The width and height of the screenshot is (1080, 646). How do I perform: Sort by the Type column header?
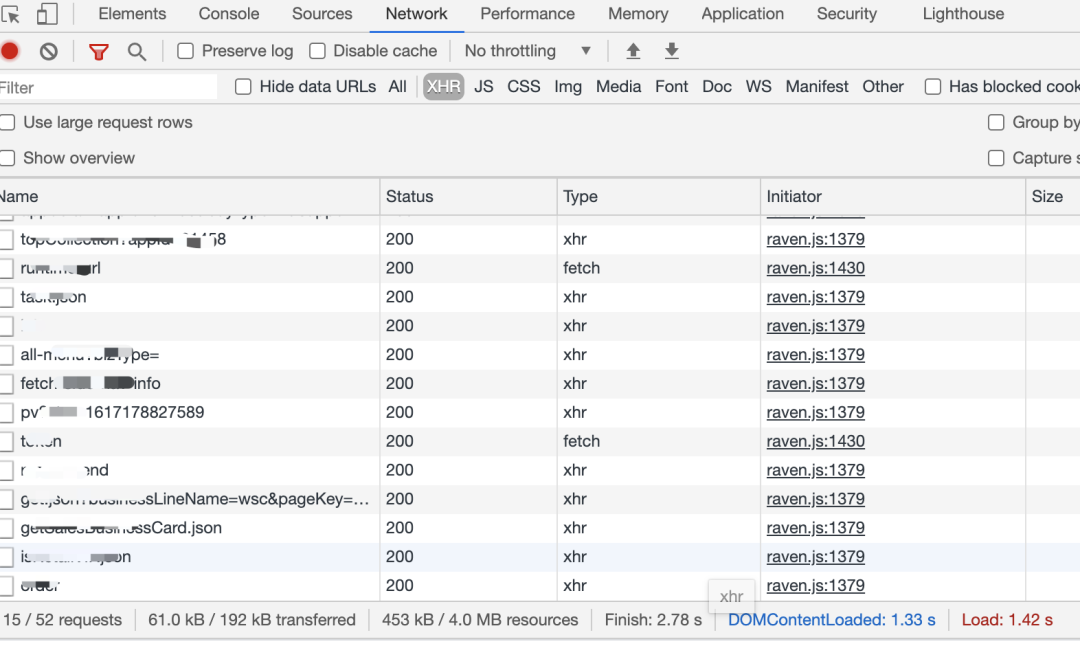658,196
